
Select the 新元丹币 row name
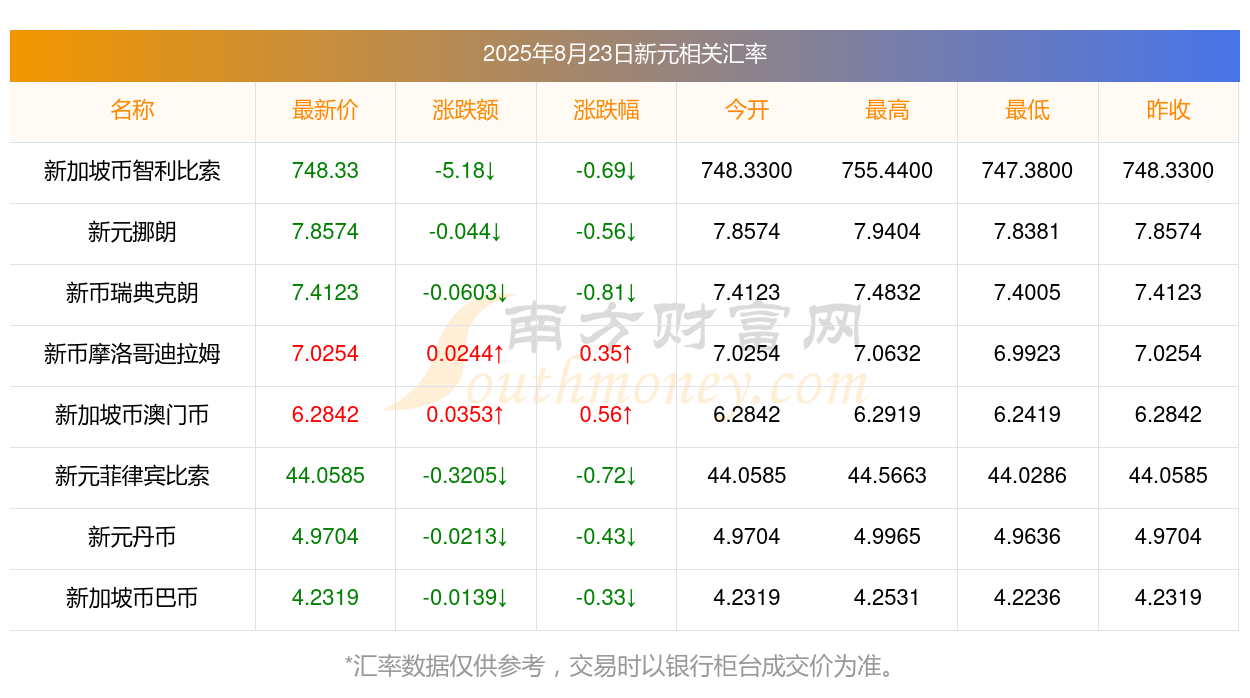coord(132,537)
